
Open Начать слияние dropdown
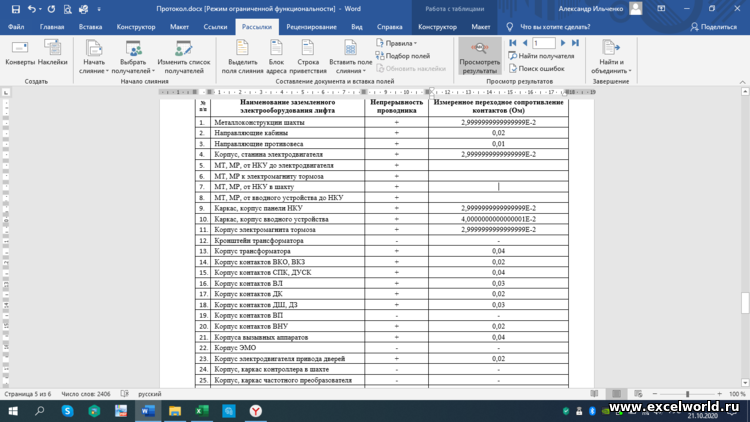[94, 57]
